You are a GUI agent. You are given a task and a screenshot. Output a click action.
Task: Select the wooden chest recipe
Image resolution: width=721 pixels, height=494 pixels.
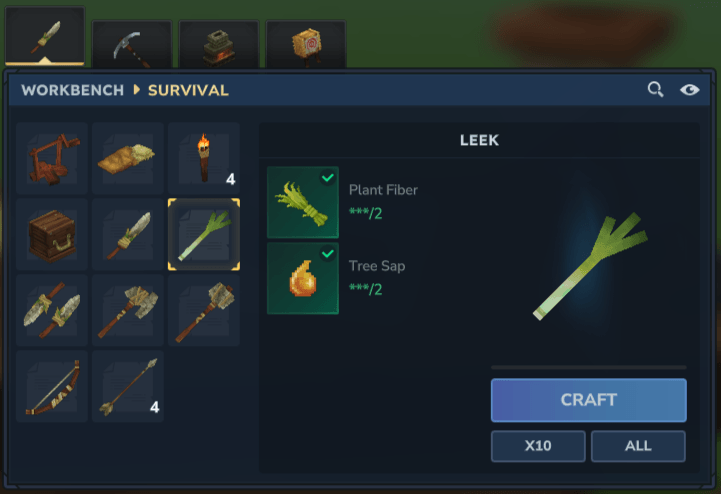pyautogui.click(x=52, y=234)
